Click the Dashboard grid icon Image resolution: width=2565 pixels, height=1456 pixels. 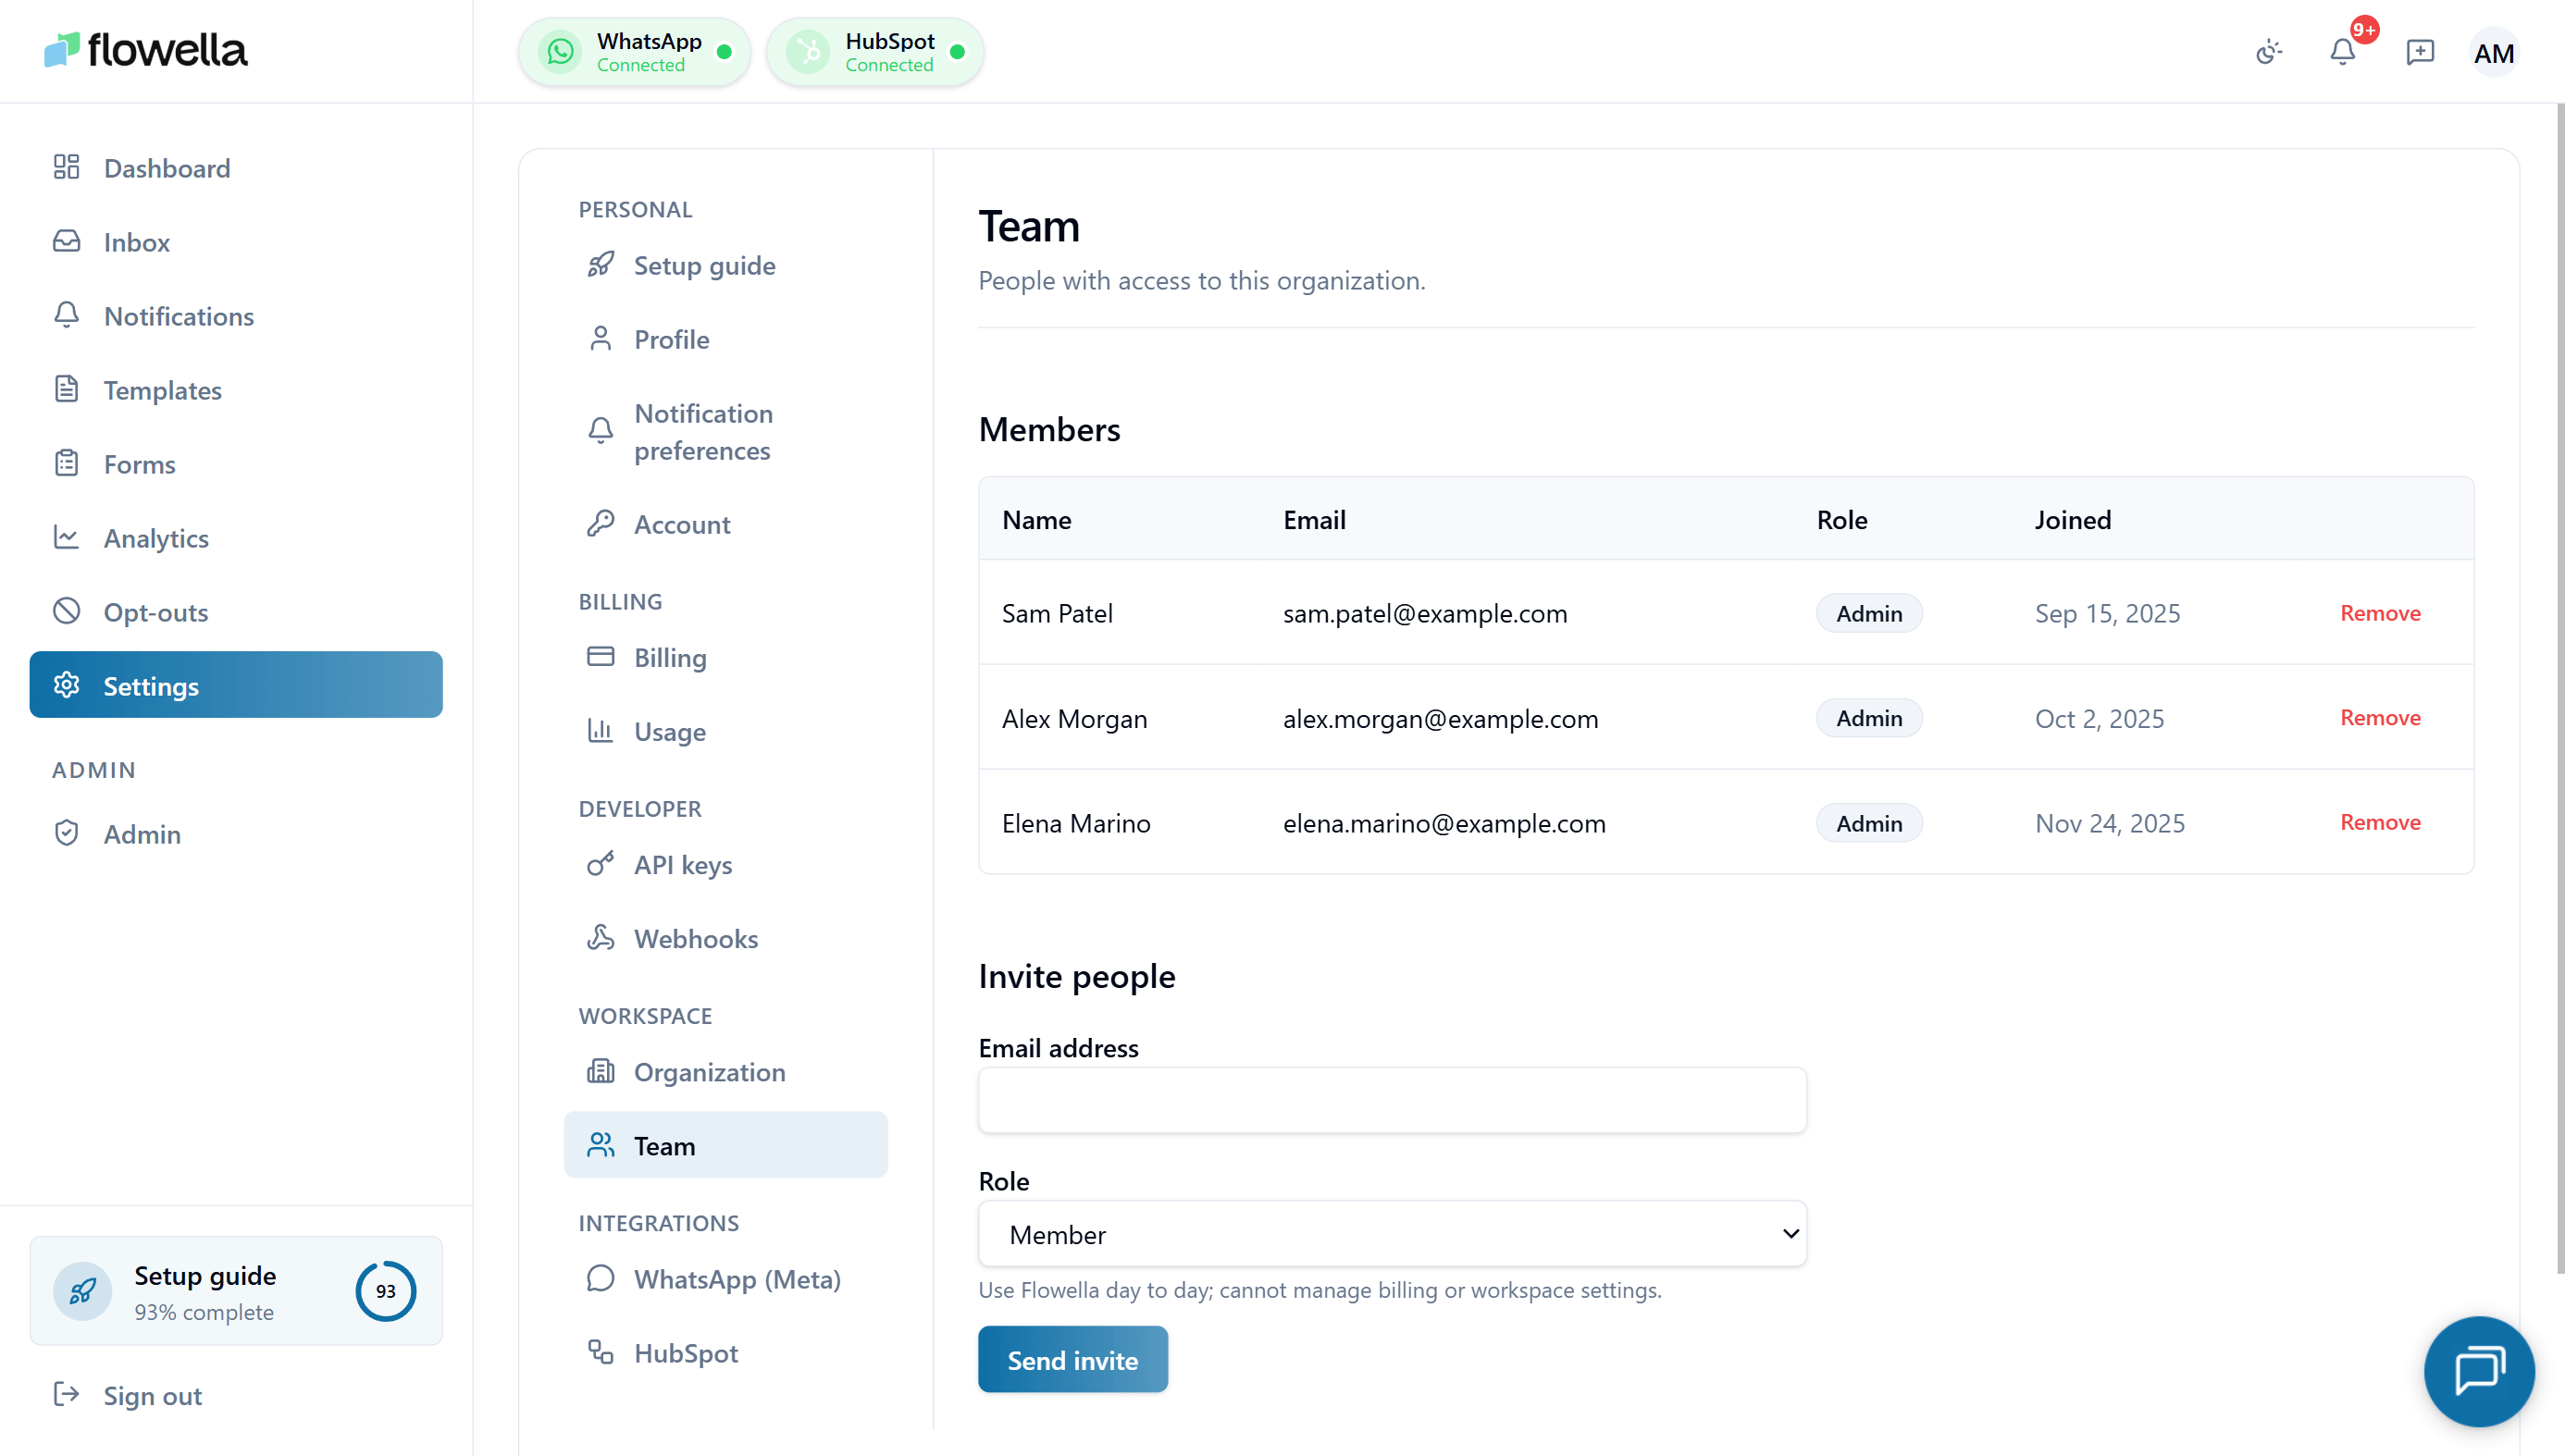[x=66, y=167]
